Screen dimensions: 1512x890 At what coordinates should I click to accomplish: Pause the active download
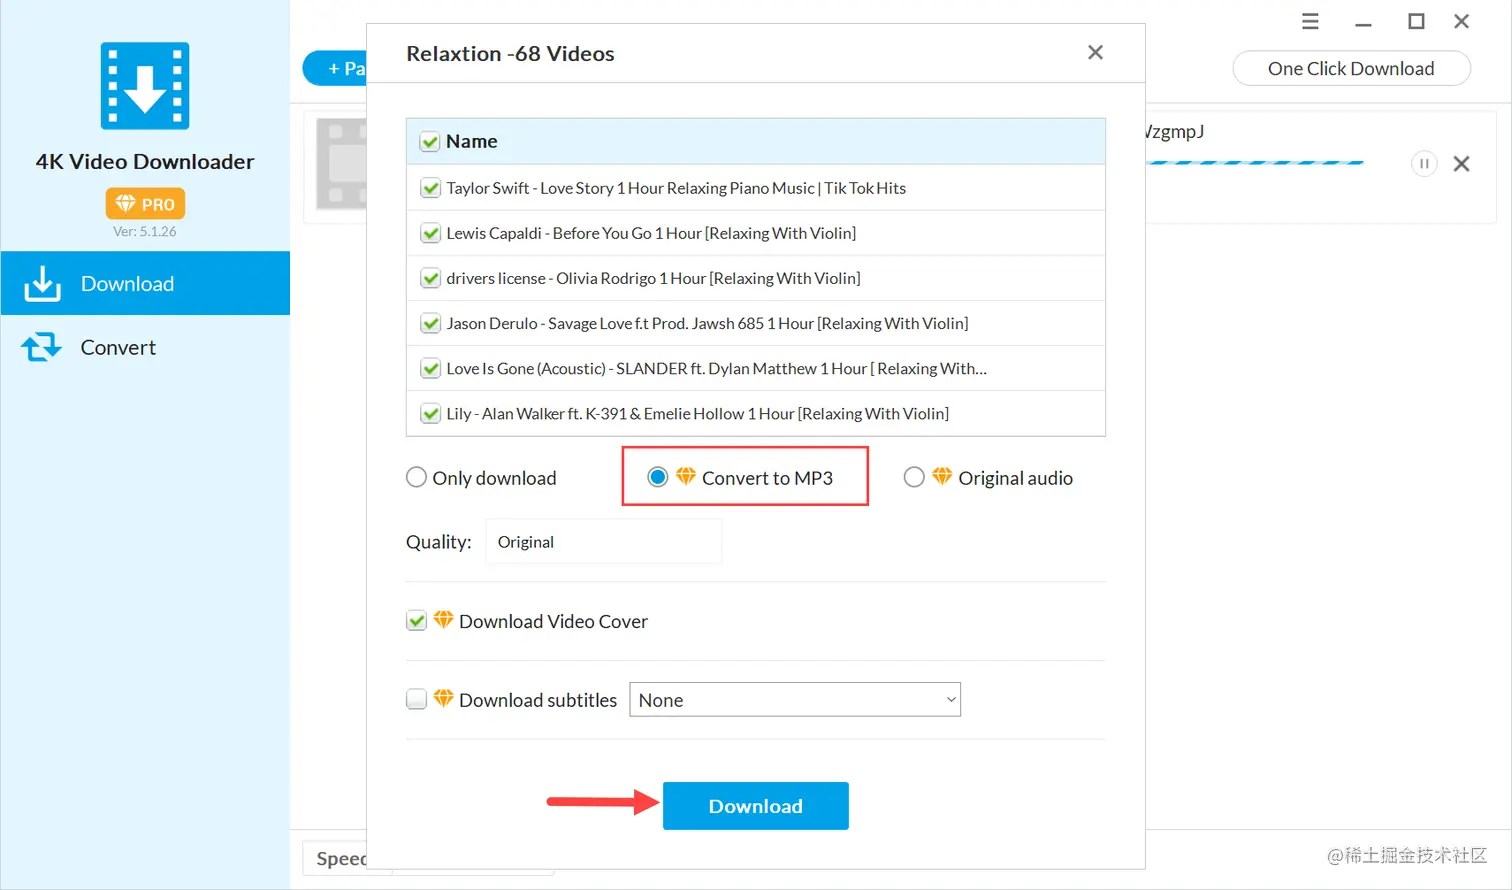[x=1424, y=163]
